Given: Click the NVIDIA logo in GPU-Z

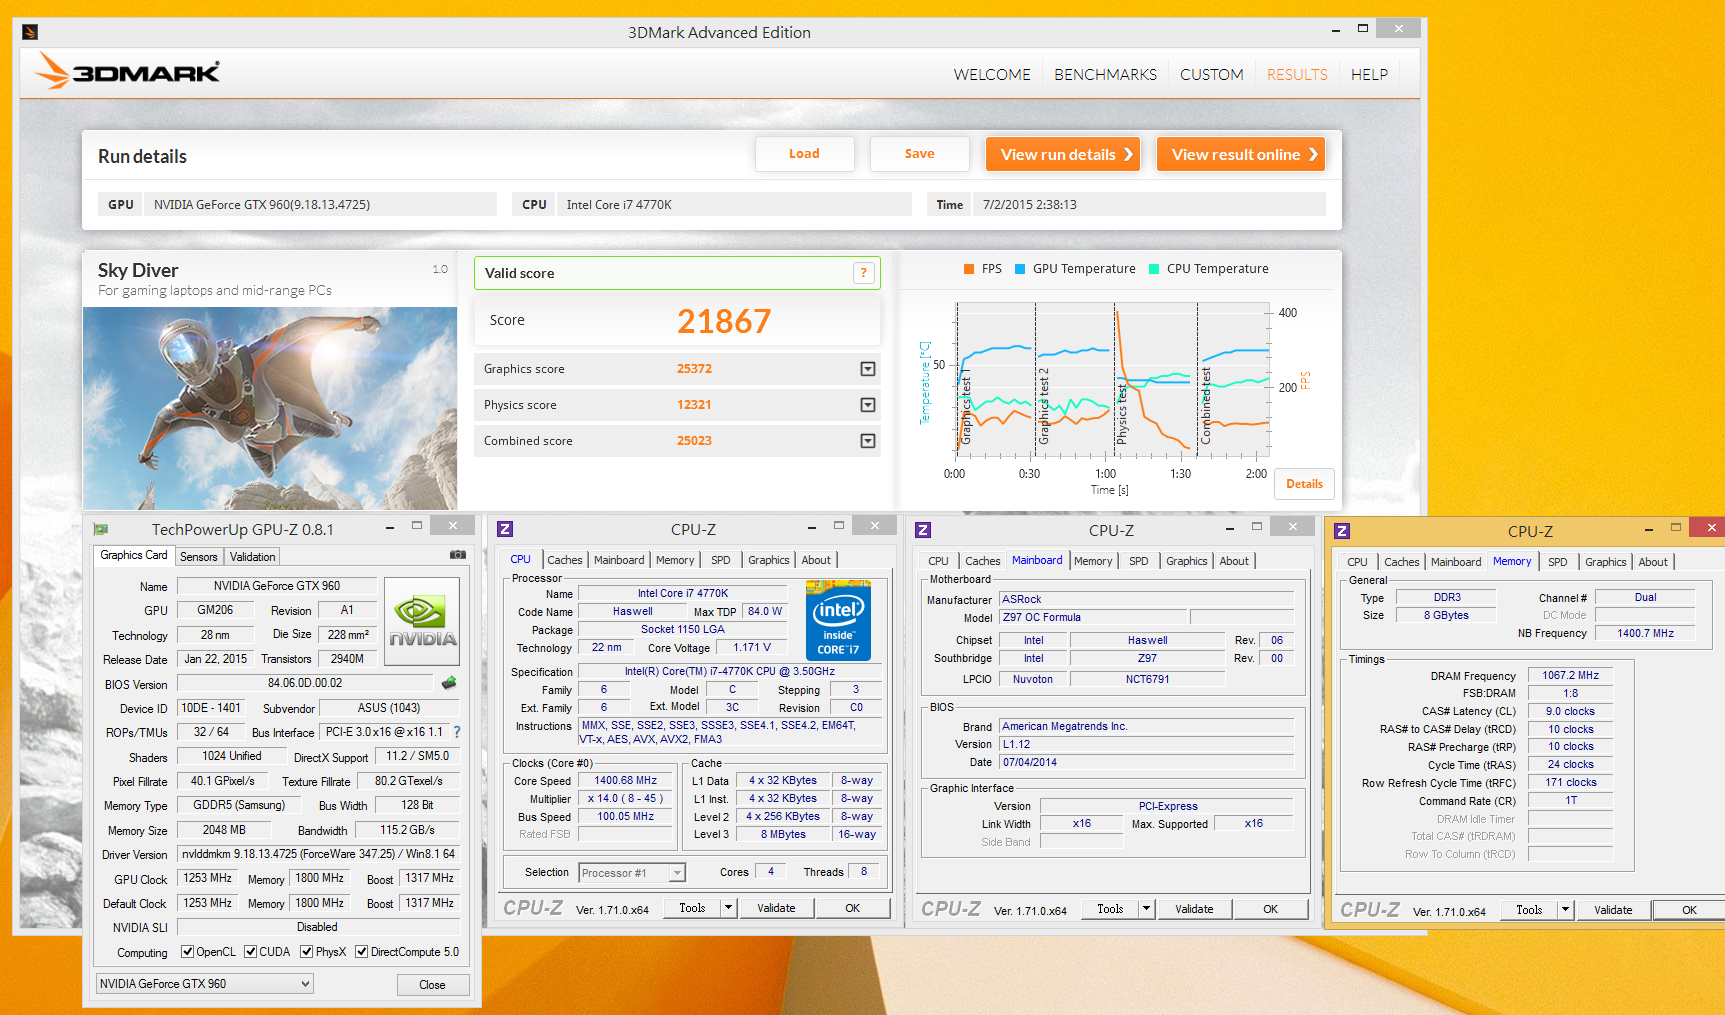Looking at the screenshot, I should (x=422, y=621).
